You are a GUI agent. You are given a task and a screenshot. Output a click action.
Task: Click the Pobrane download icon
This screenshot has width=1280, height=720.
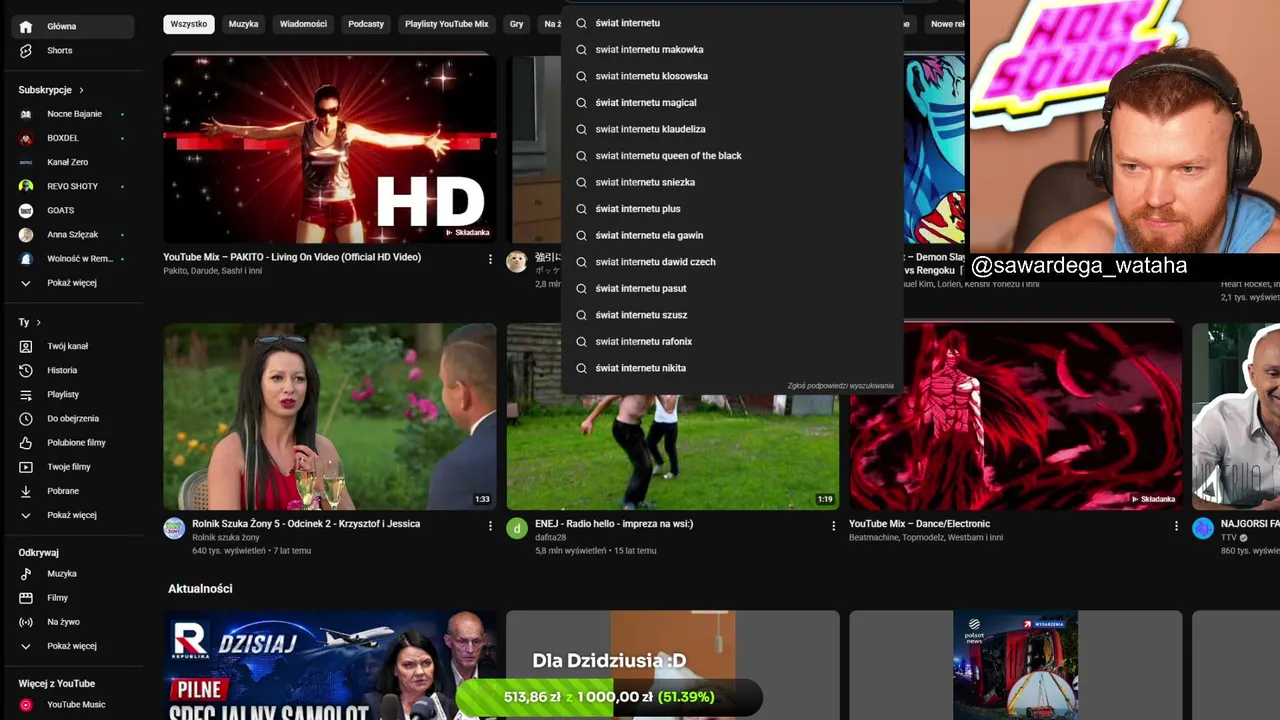pyautogui.click(x=26, y=491)
